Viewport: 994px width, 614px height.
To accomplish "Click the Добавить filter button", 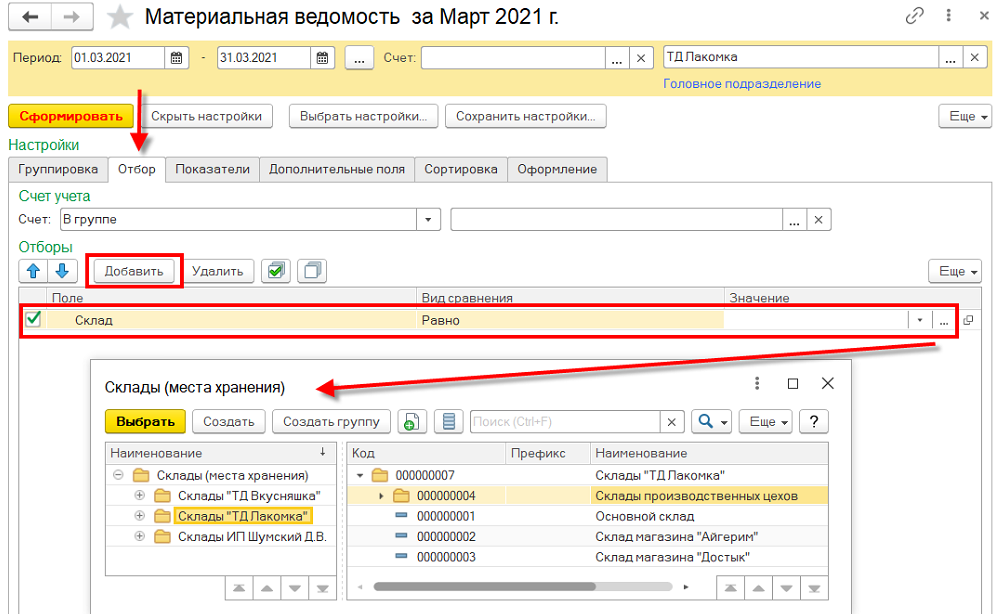I will pos(133,270).
